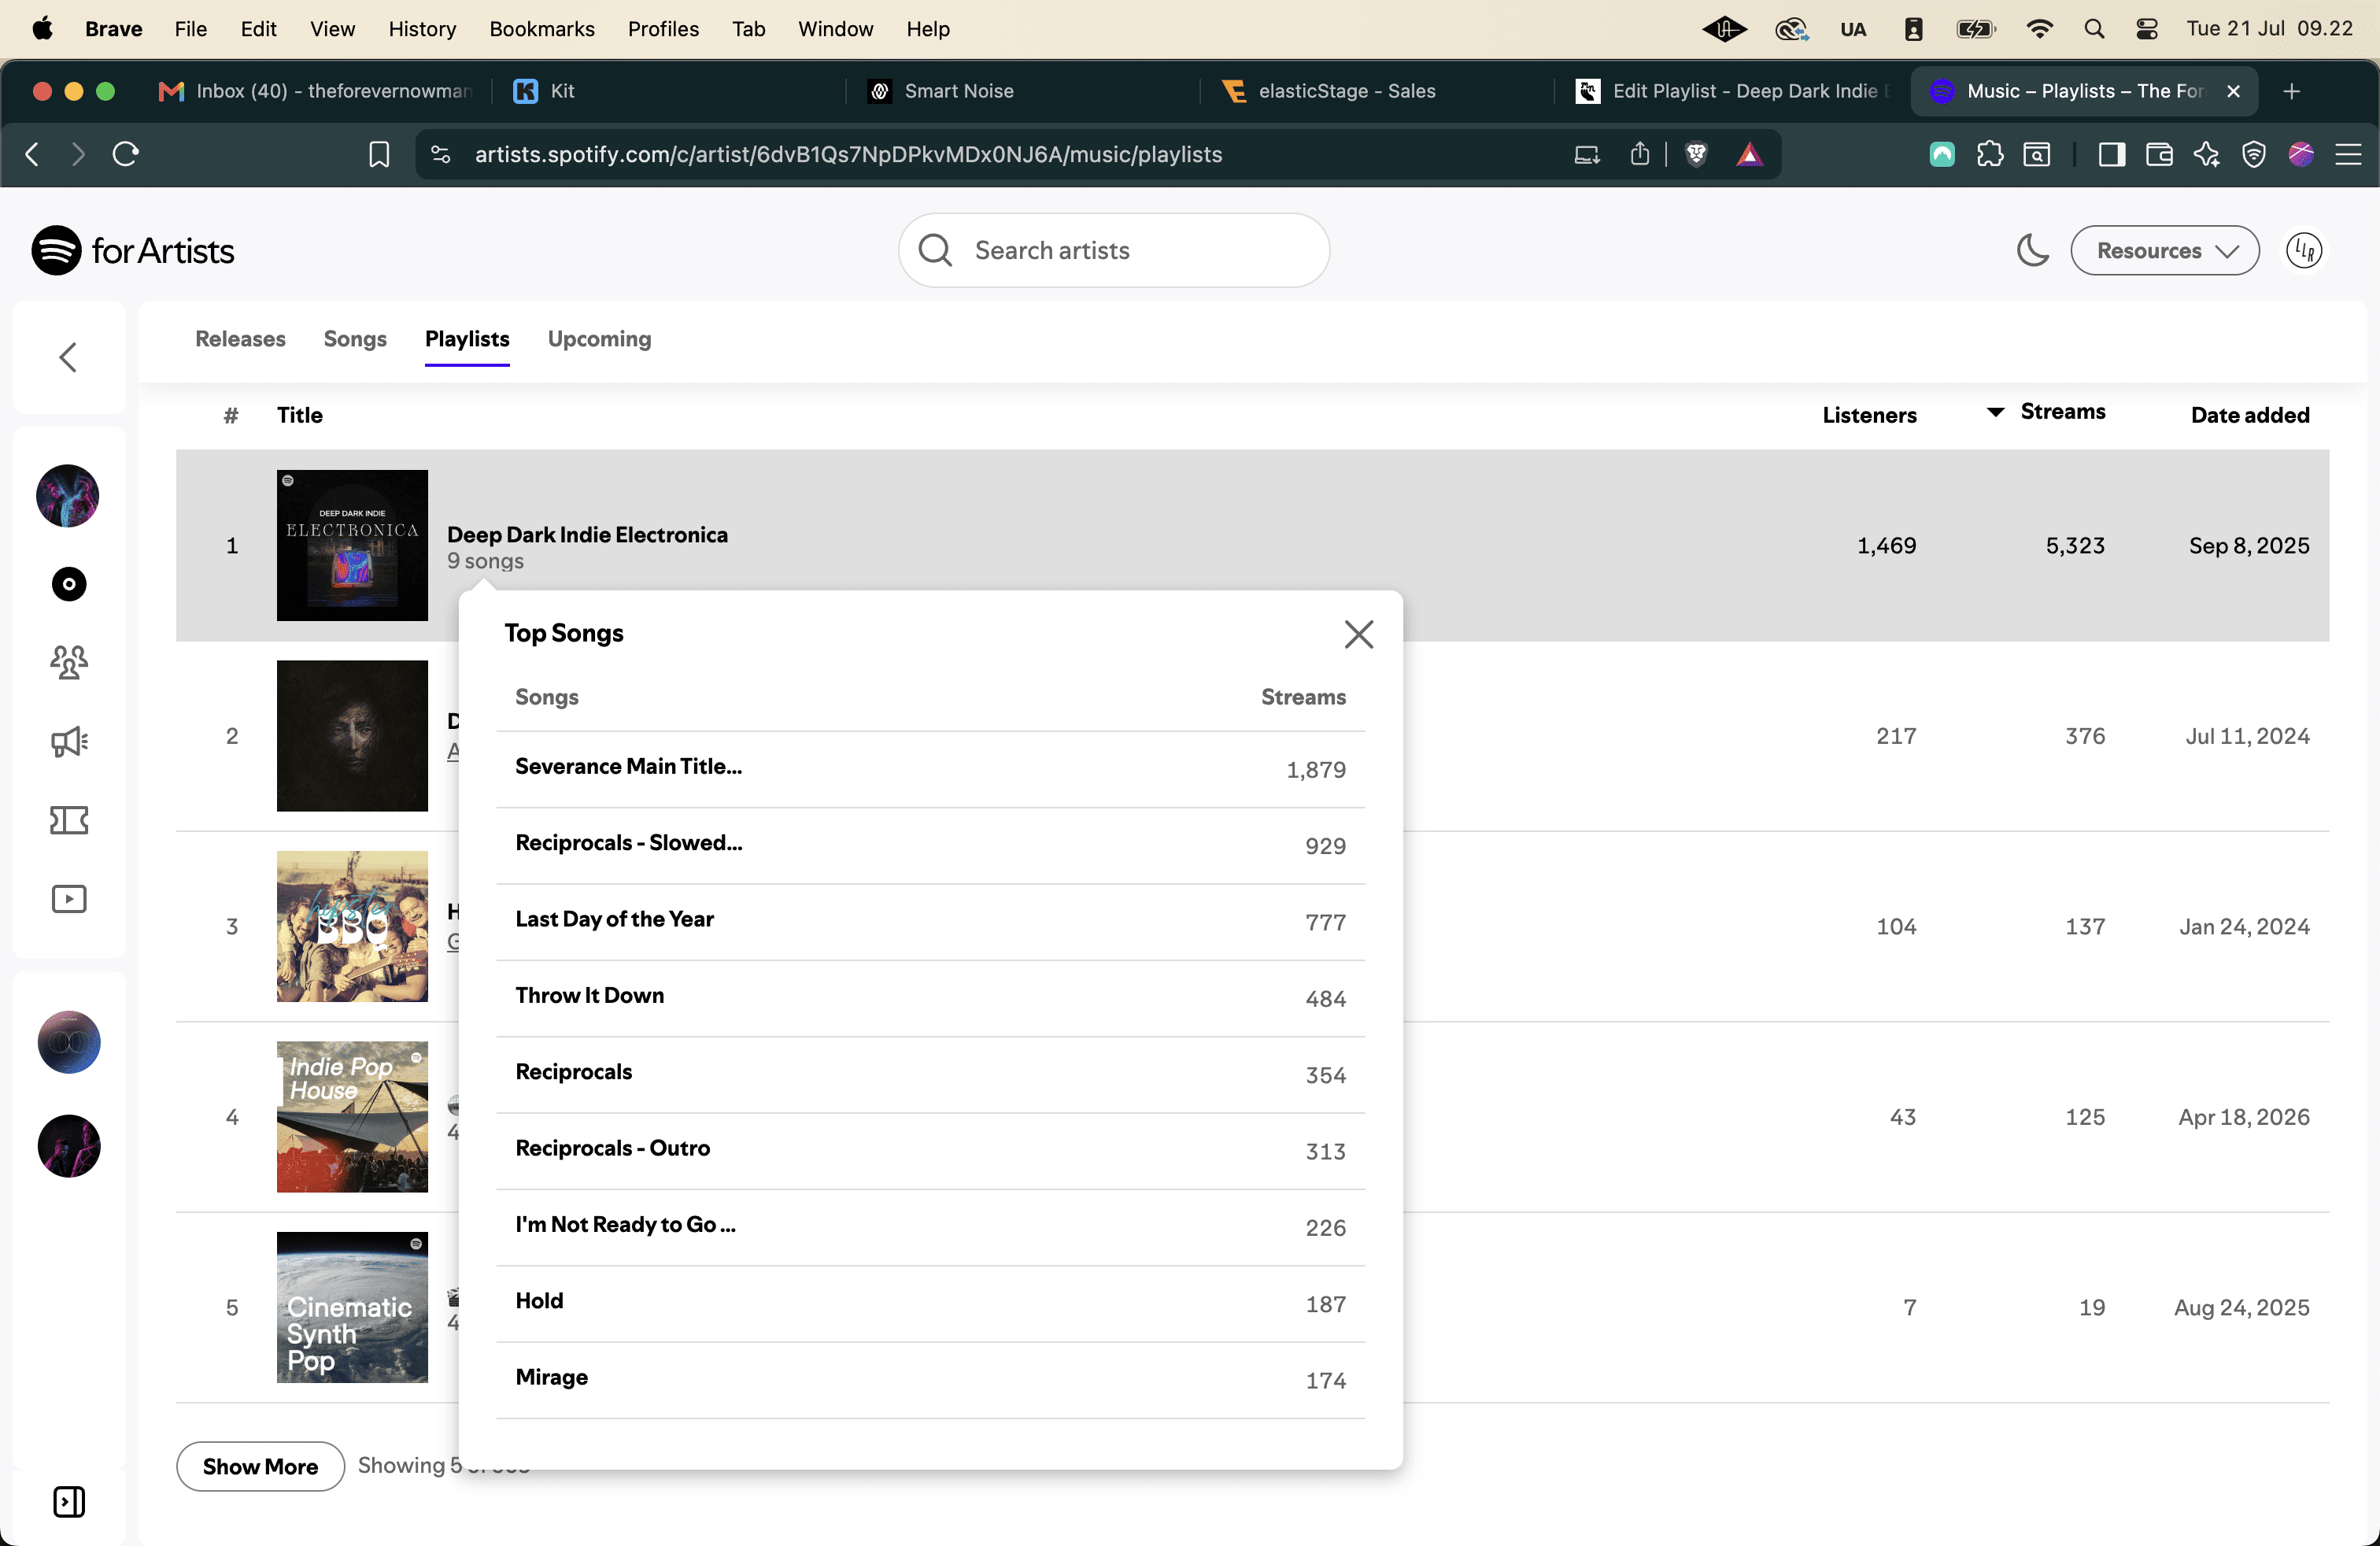Screen dimensions: 2380x1546
Task: Expand the Resources dropdown
Action: (x=2164, y=250)
